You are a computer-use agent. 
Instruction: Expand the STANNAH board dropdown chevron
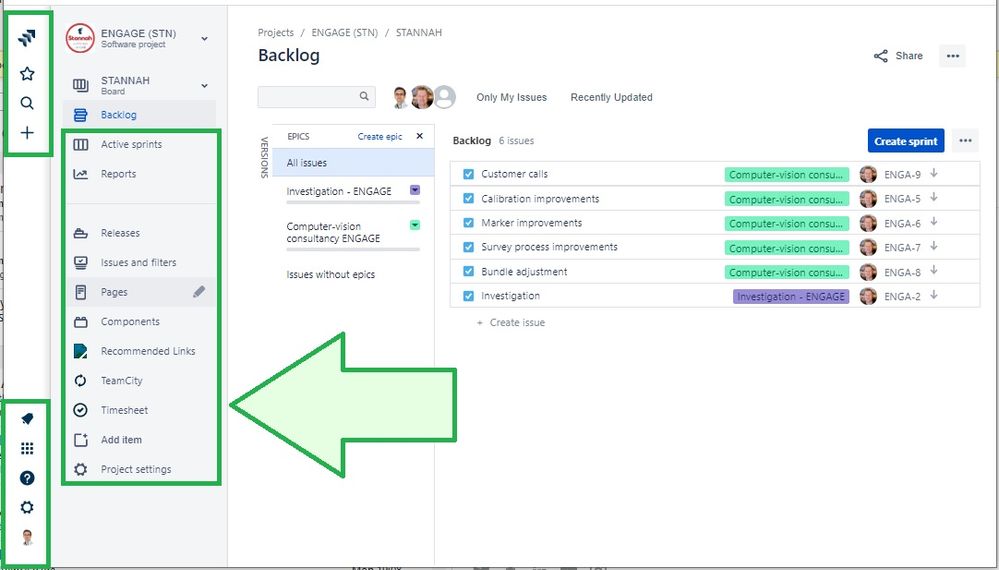(205, 85)
